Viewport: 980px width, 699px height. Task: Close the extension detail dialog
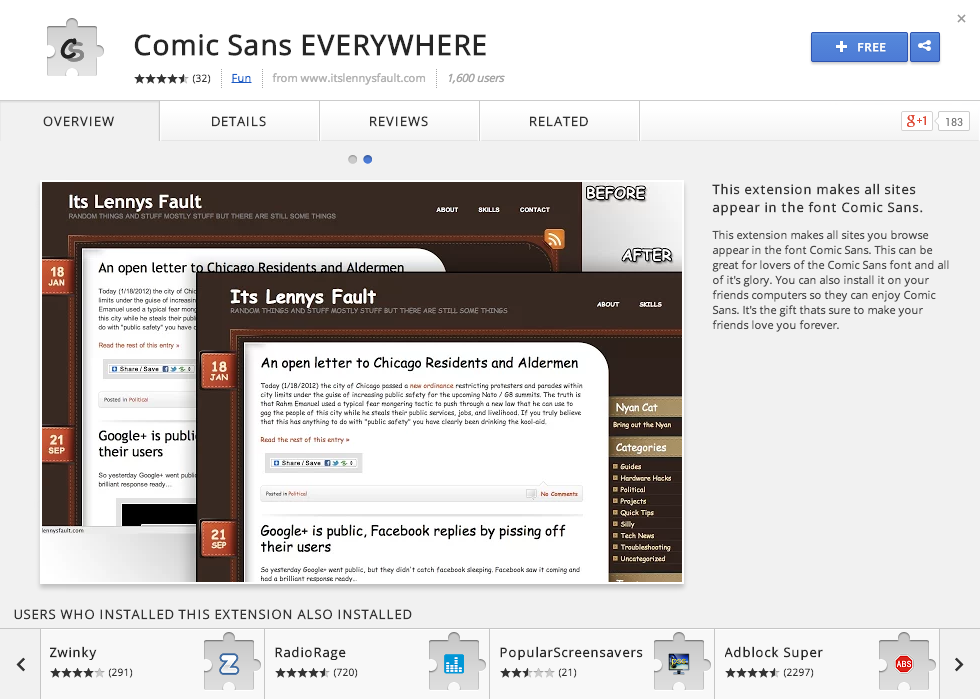(x=961, y=19)
